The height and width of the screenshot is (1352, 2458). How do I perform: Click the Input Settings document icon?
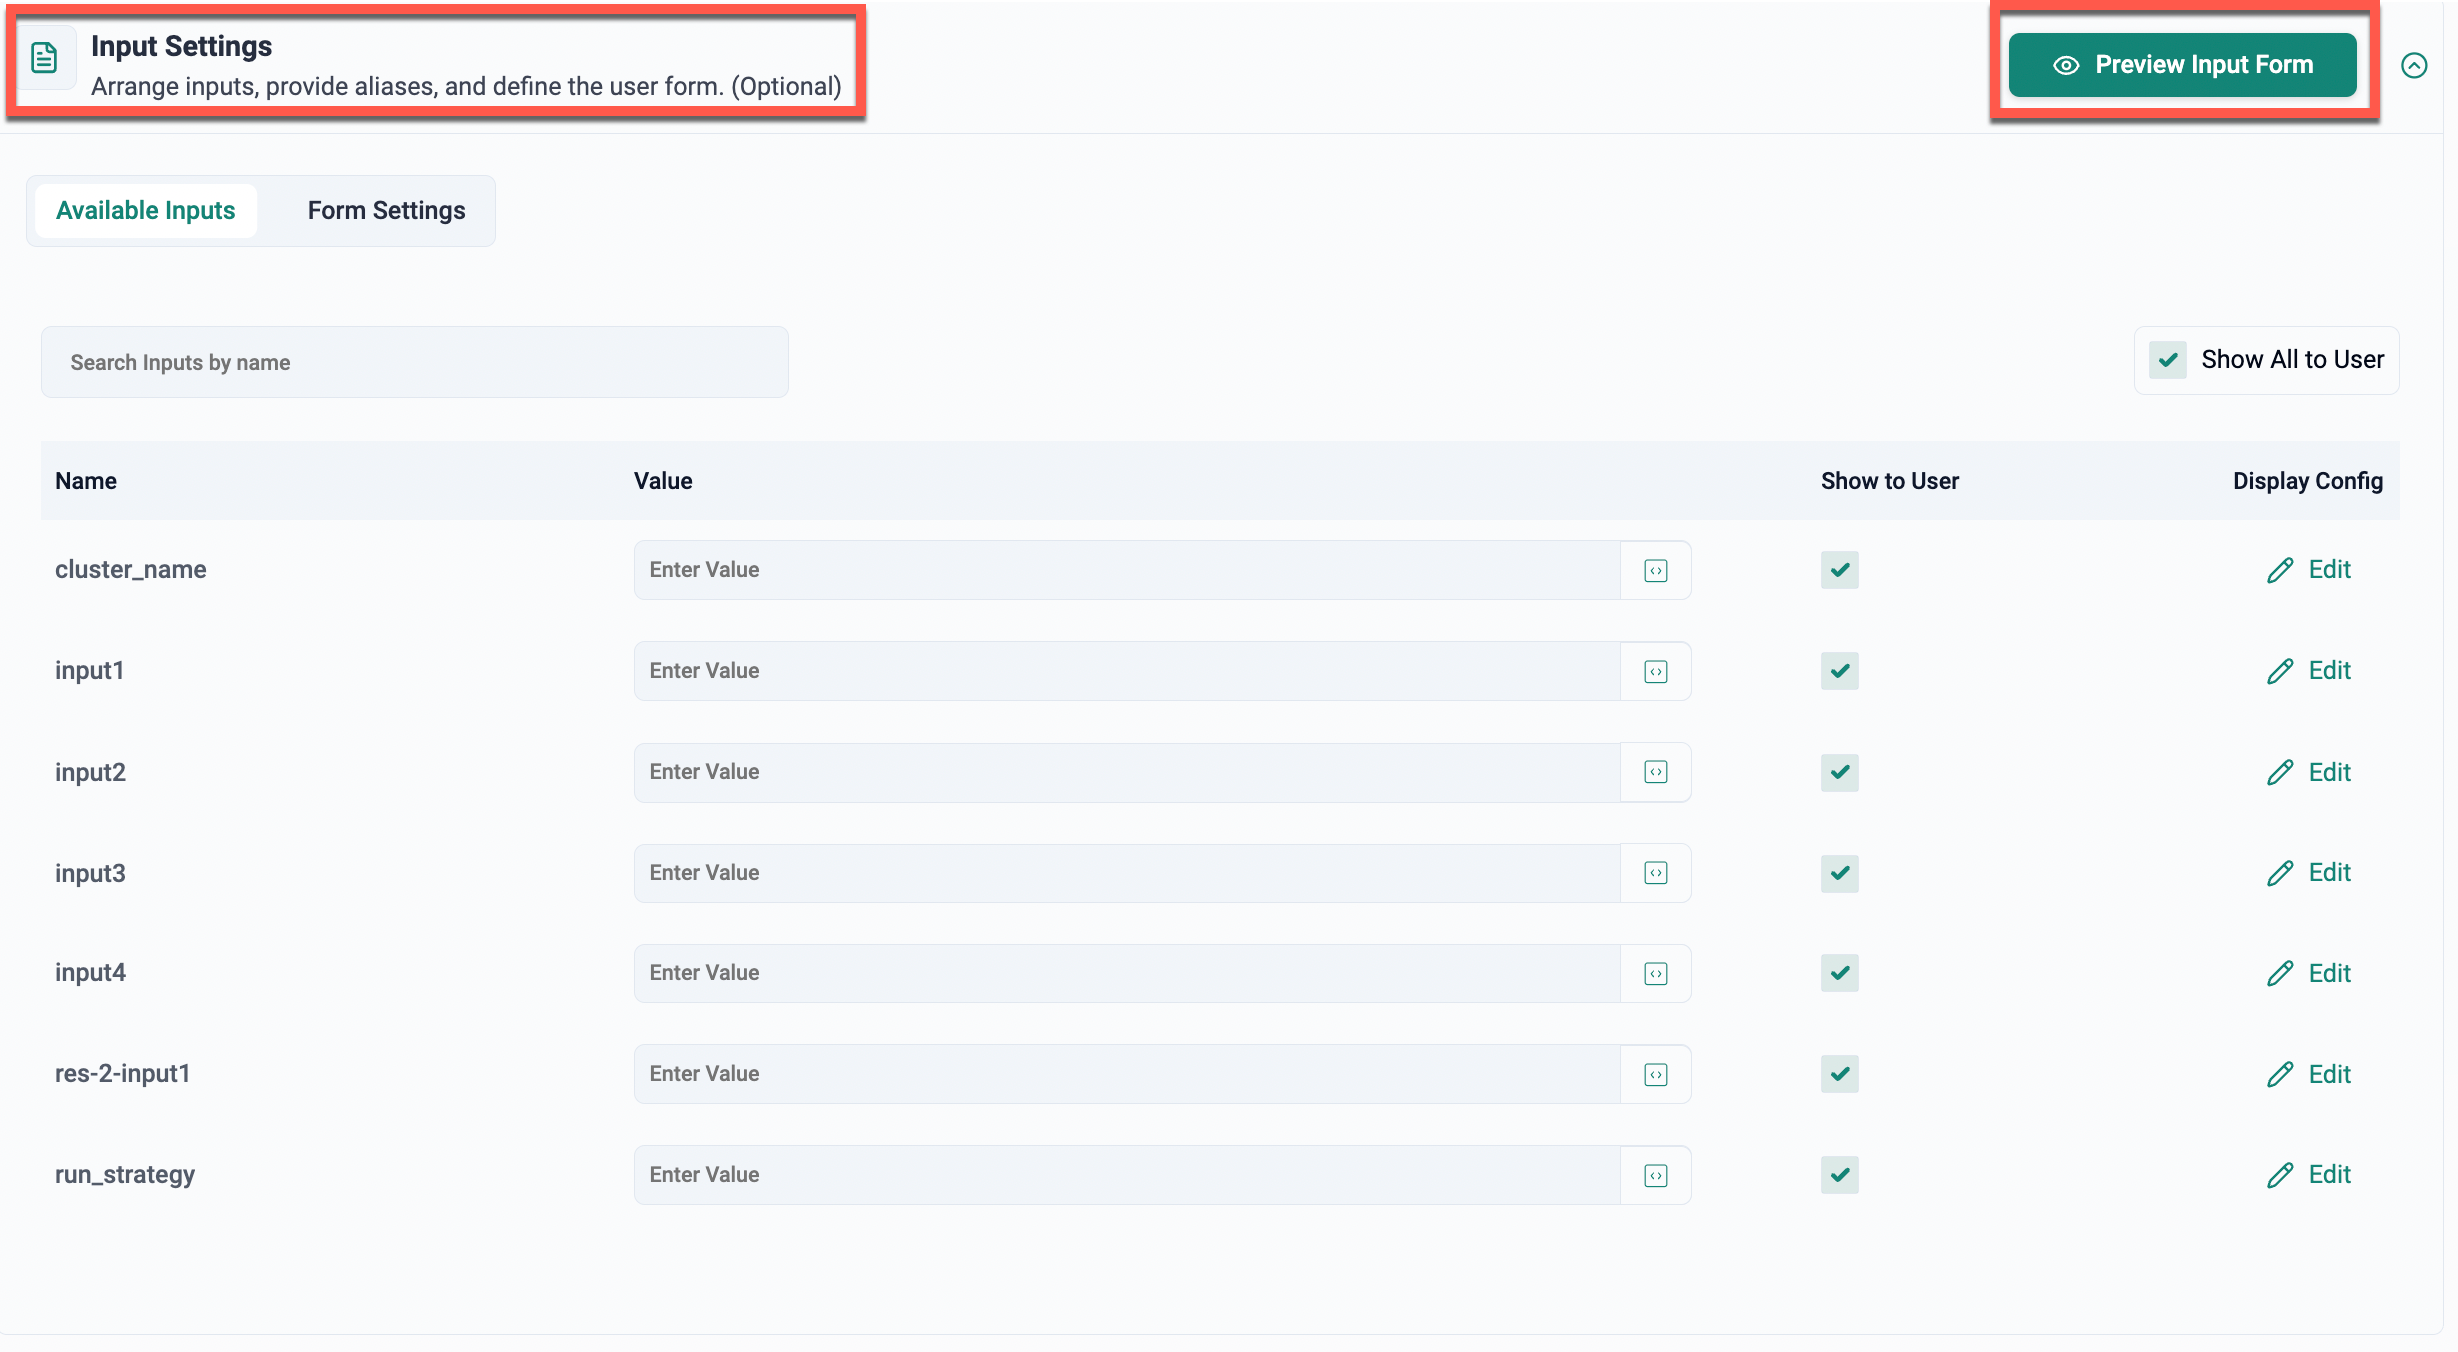pyautogui.click(x=44, y=58)
